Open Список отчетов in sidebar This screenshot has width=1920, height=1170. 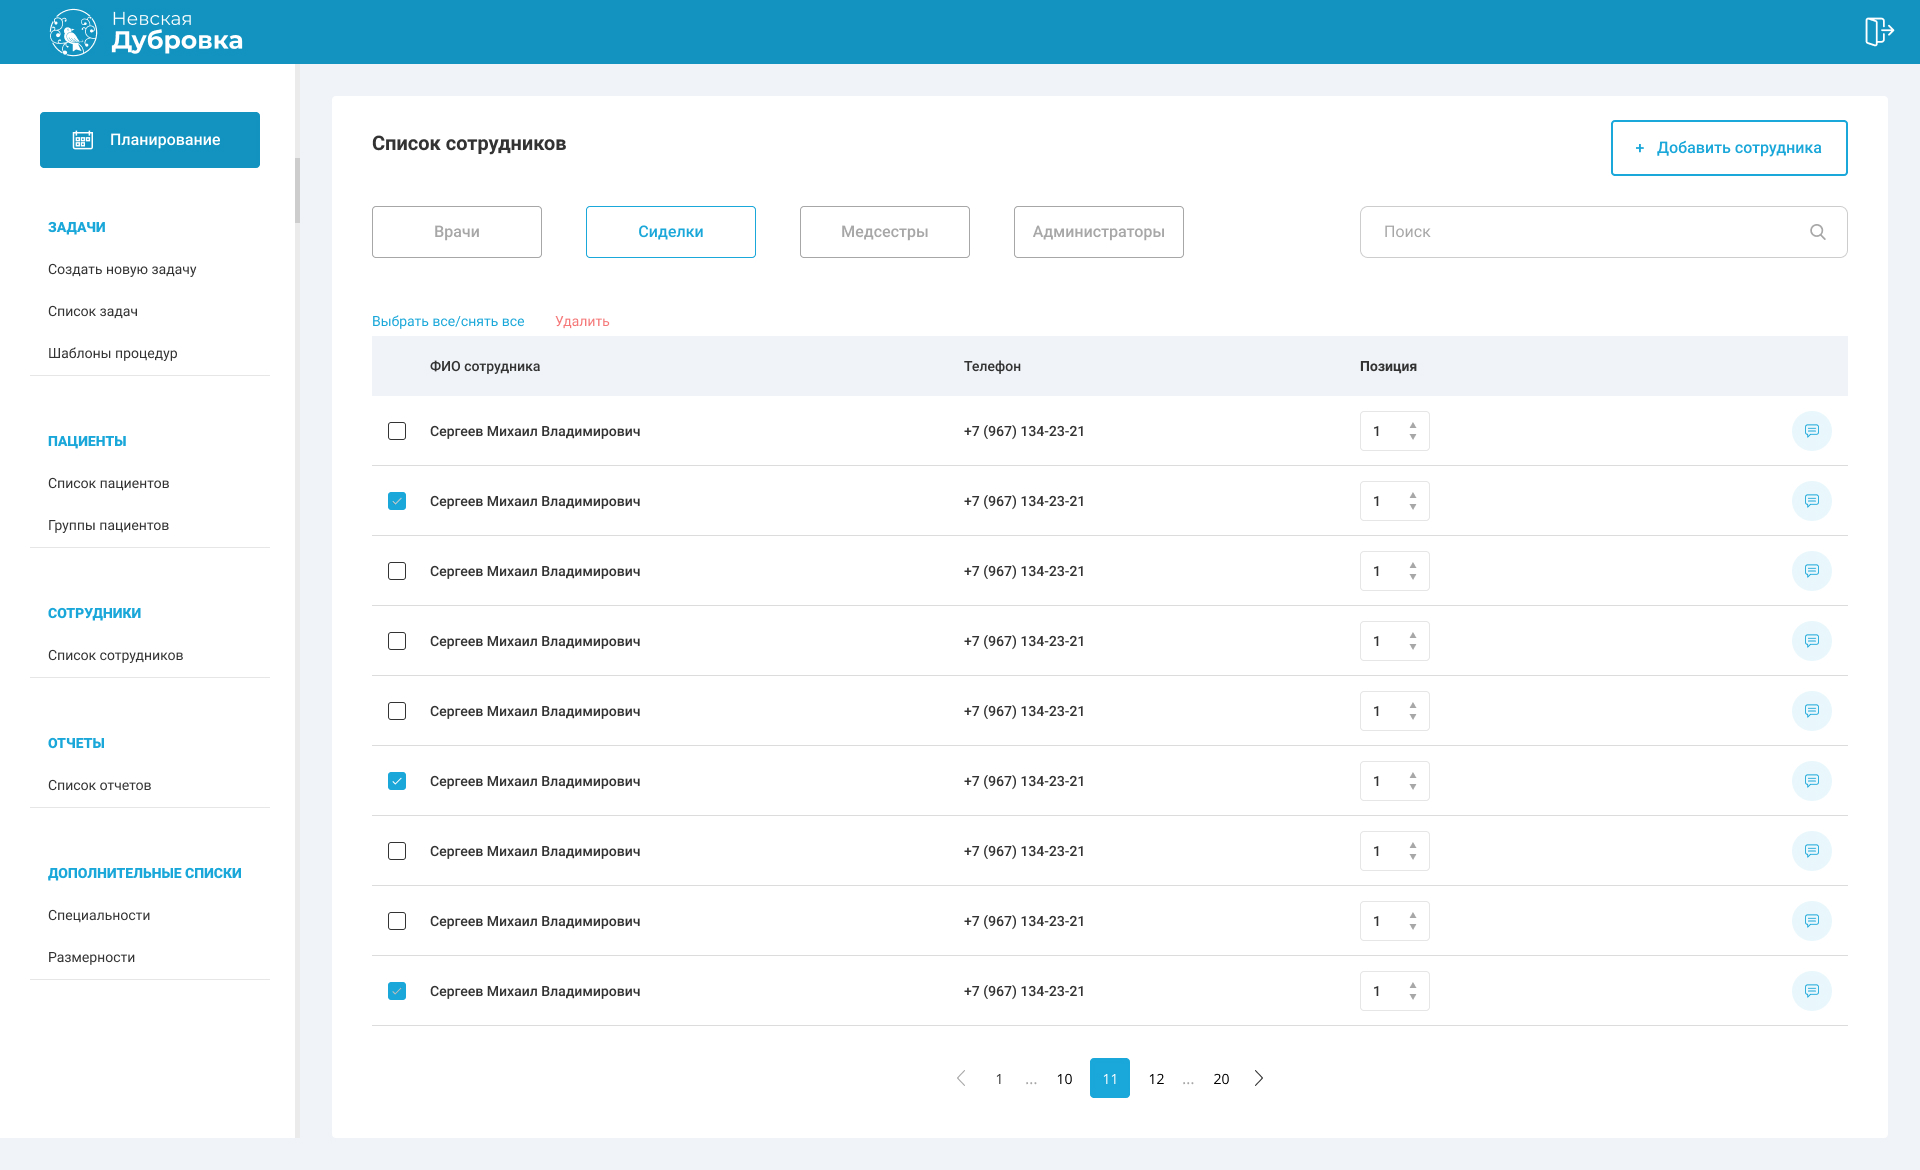[x=100, y=785]
